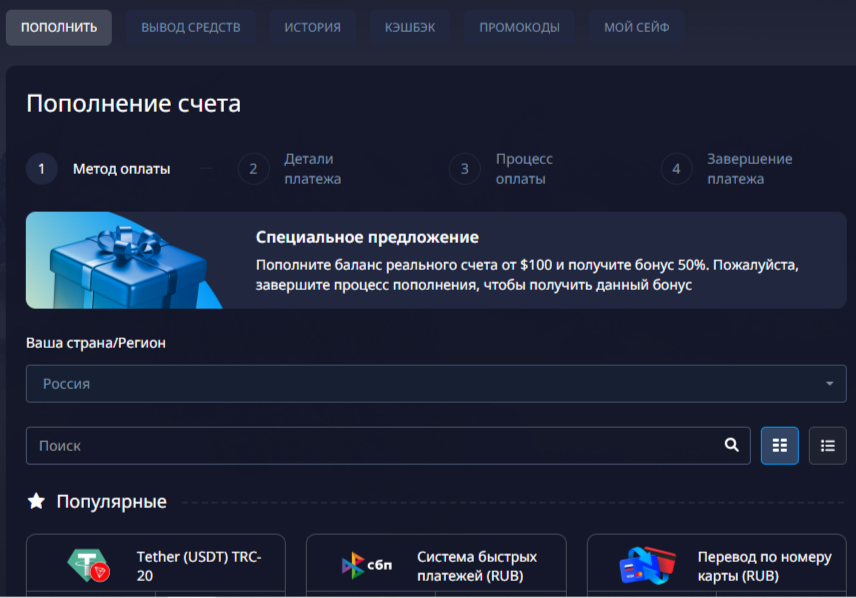The image size is (856, 598).
Task: Click the search magnifier icon
Action: pos(732,446)
